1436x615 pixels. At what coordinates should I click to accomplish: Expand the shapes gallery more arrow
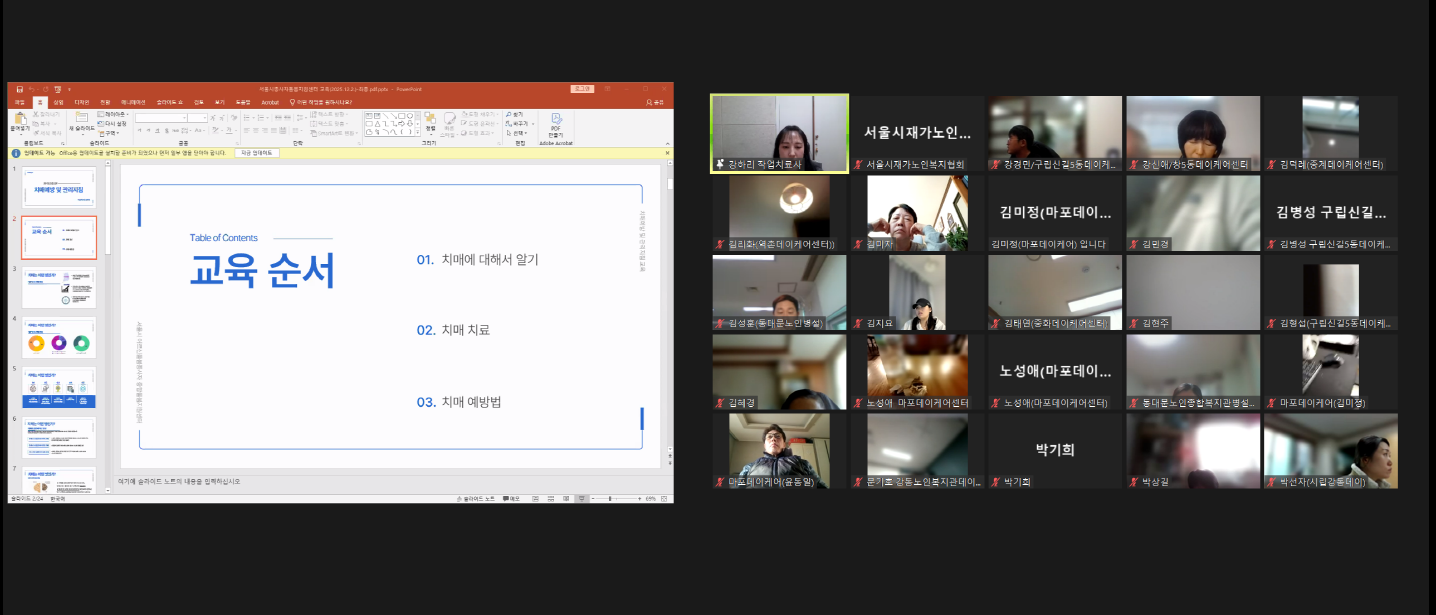pos(416,132)
